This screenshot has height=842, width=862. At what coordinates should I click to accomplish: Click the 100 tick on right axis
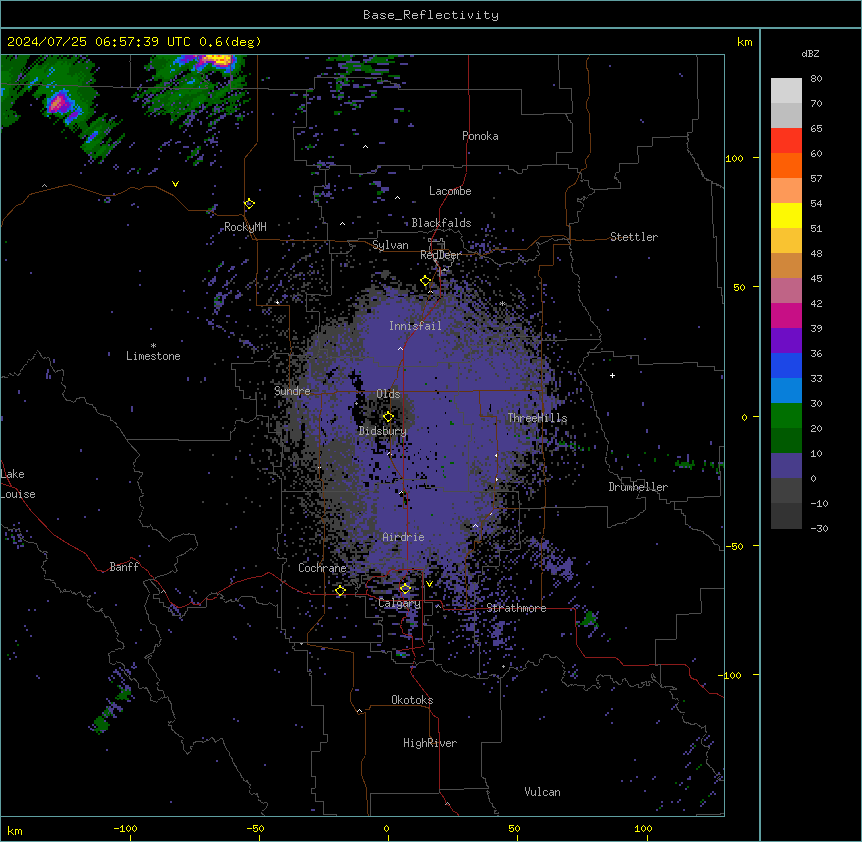pos(734,158)
